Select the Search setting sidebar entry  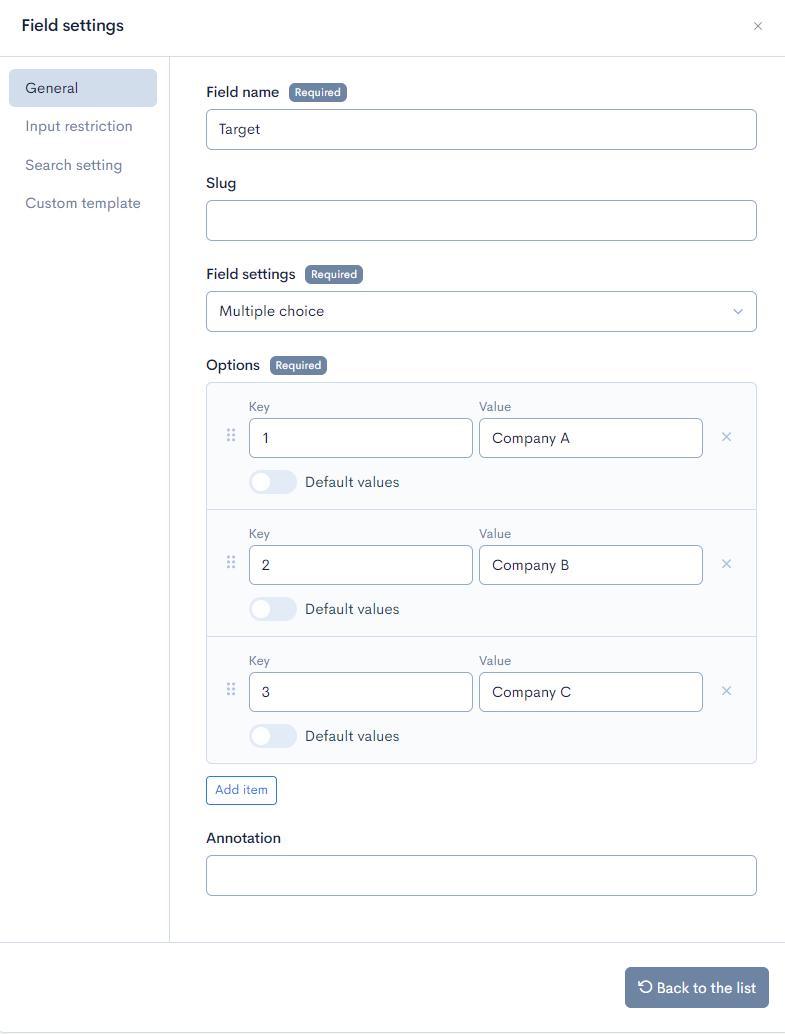pos(74,164)
